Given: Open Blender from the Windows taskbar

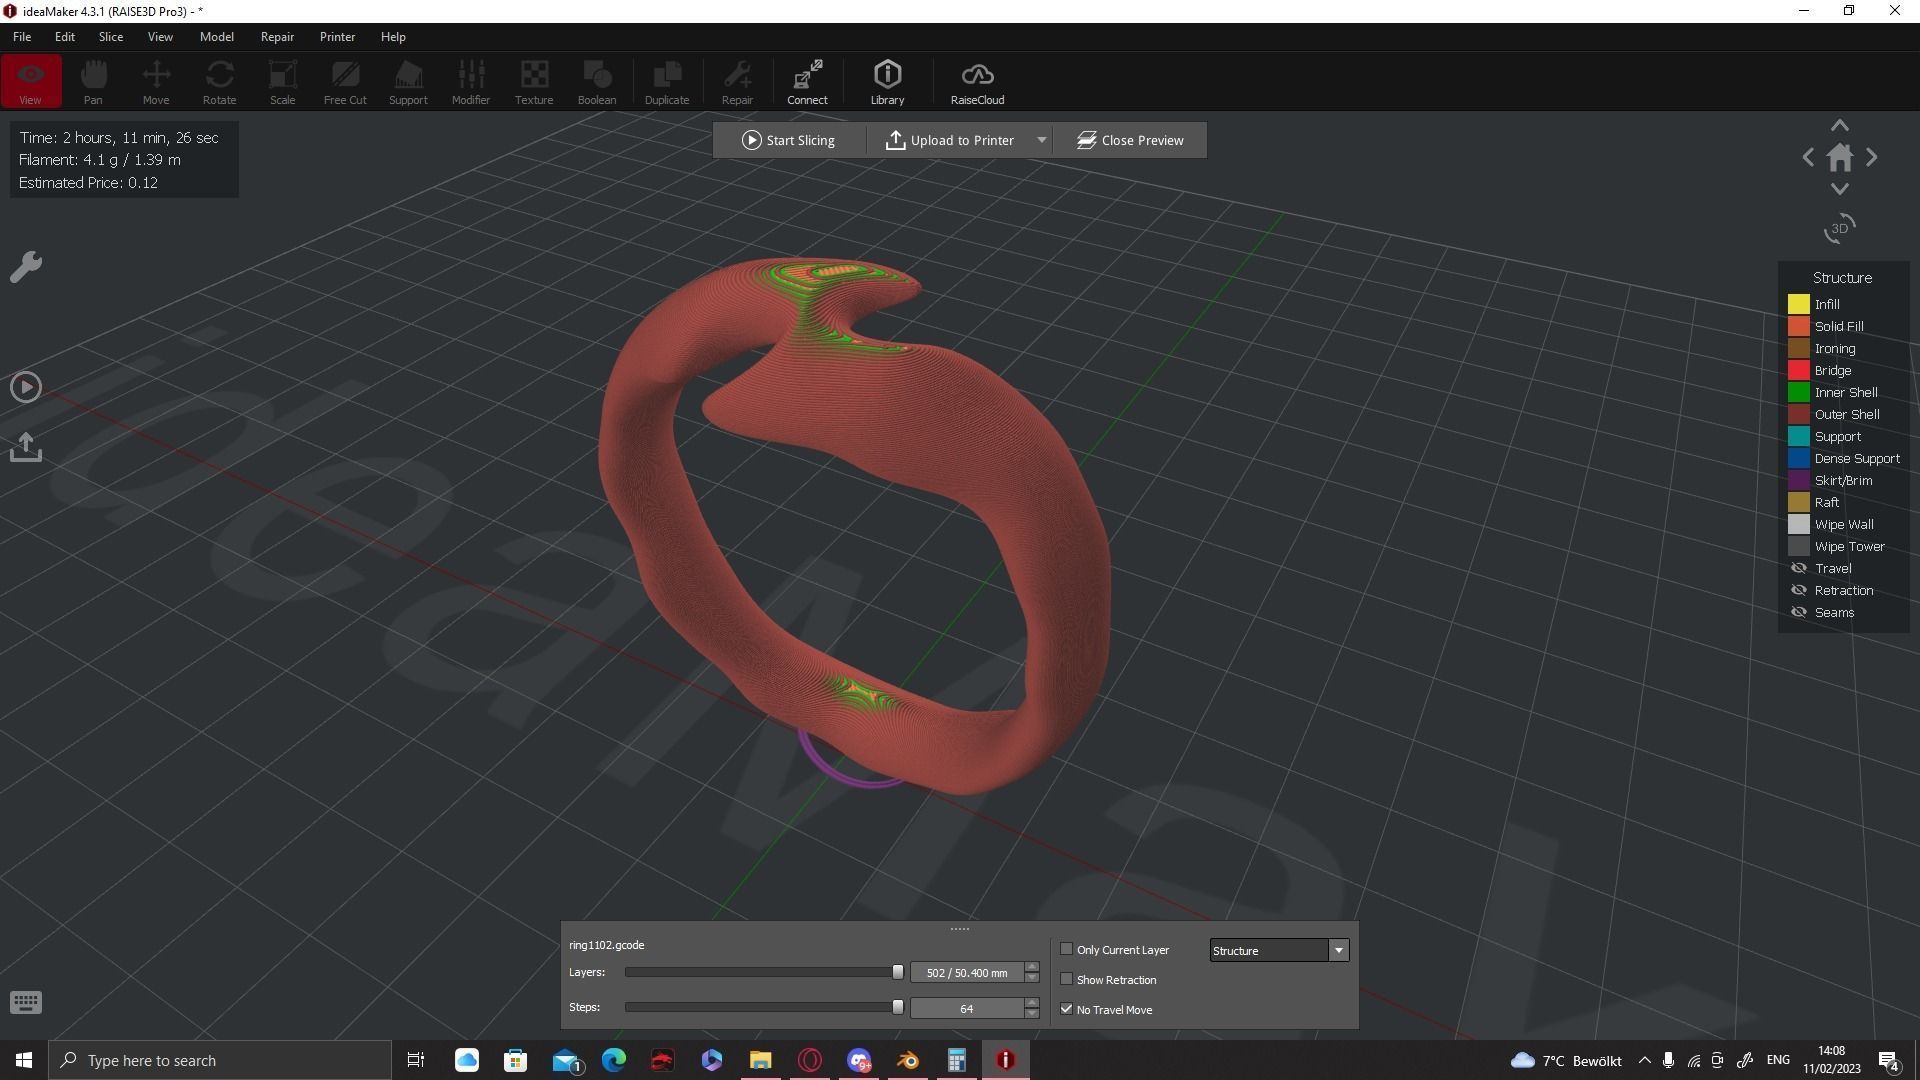Looking at the screenshot, I should click(x=908, y=1060).
